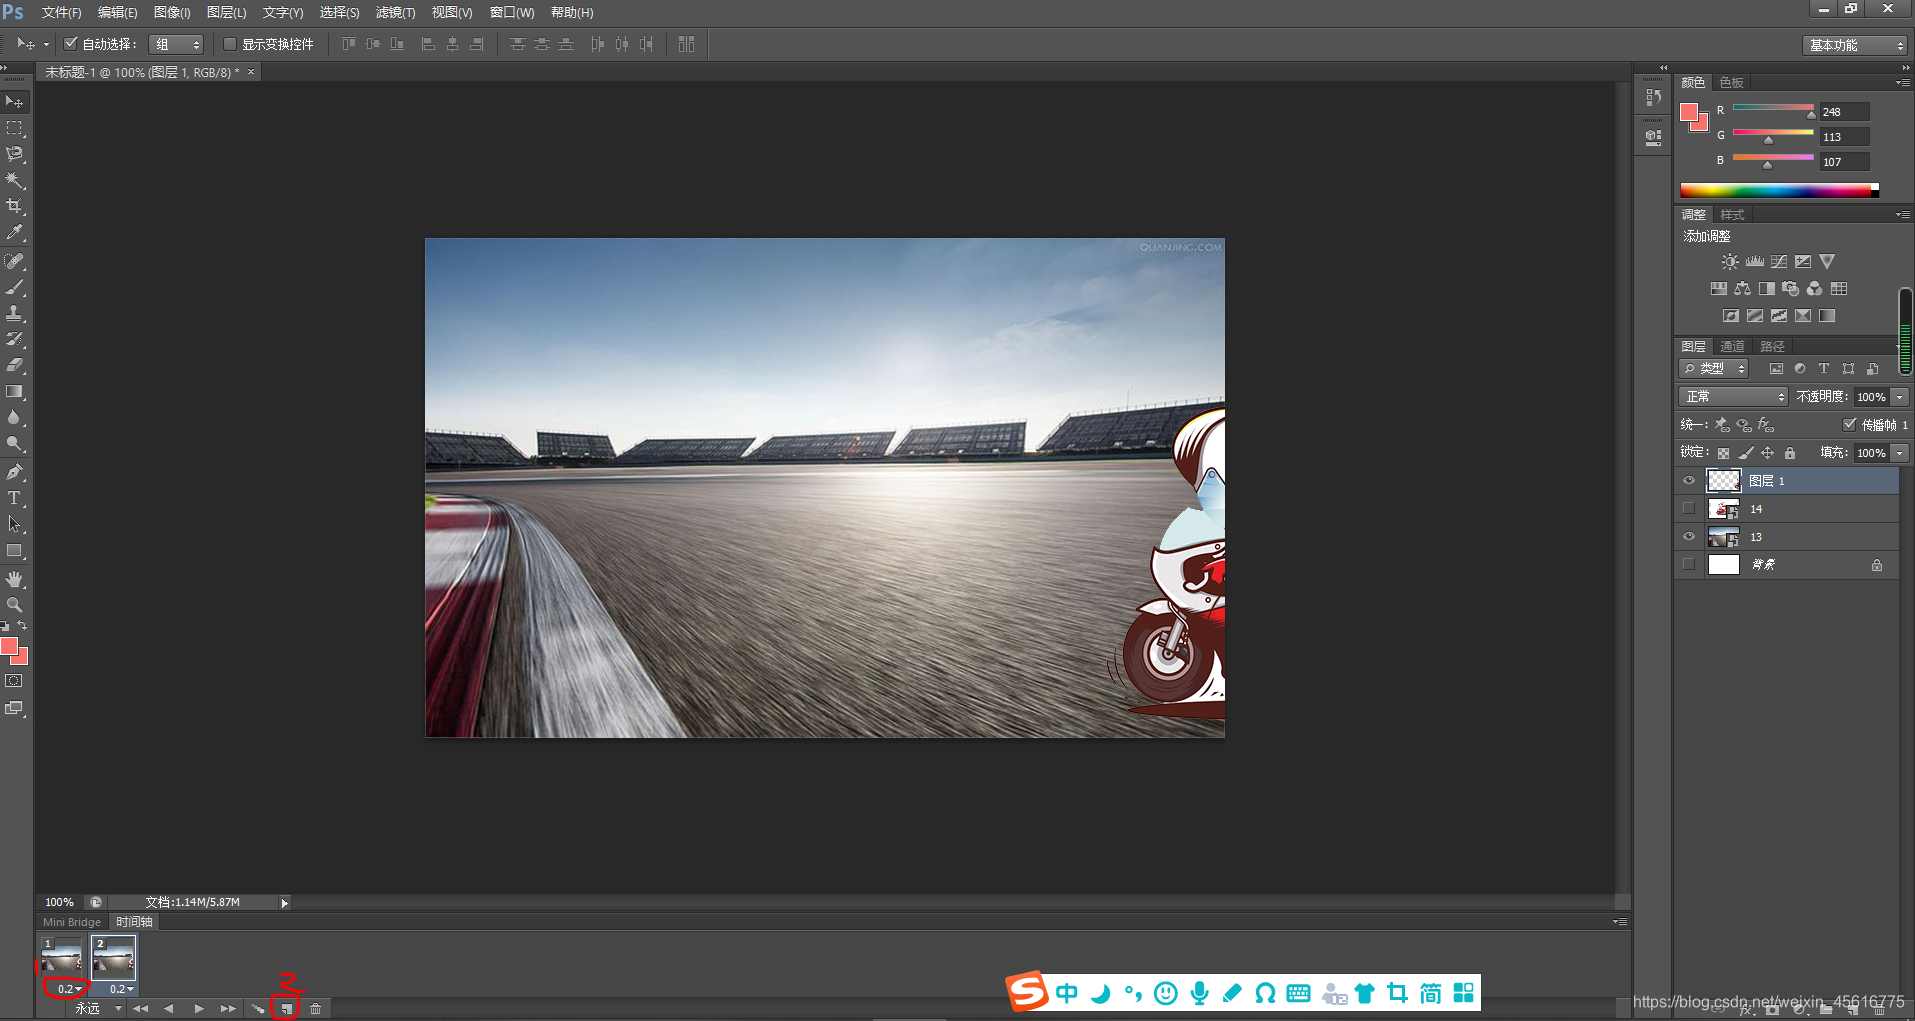Select the Eraser tool
This screenshot has width=1915, height=1021.
click(15, 365)
